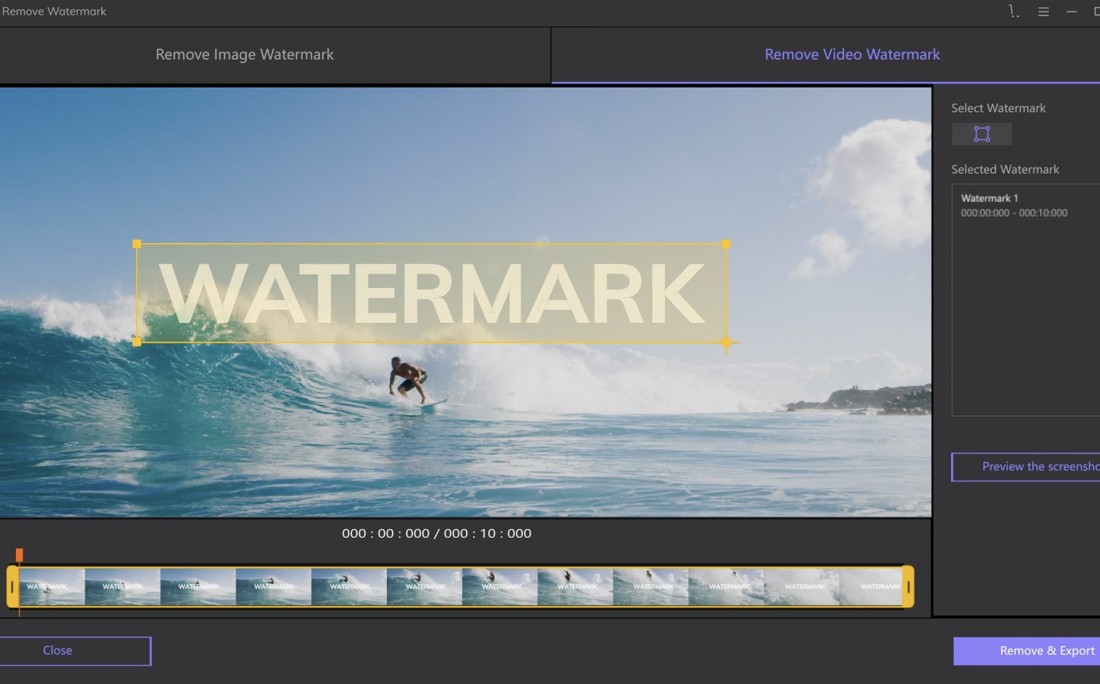The height and width of the screenshot is (684, 1100).
Task: Open the hamburger menu icon
Action: 1043,12
